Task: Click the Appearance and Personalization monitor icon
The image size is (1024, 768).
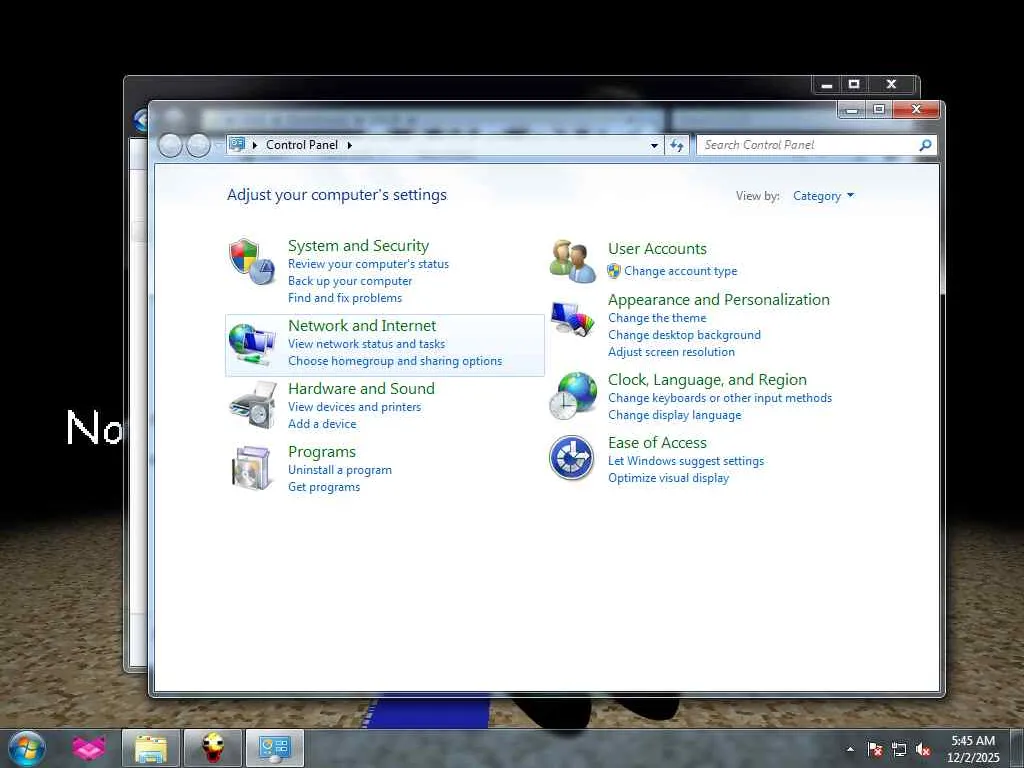Action: click(x=572, y=319)
